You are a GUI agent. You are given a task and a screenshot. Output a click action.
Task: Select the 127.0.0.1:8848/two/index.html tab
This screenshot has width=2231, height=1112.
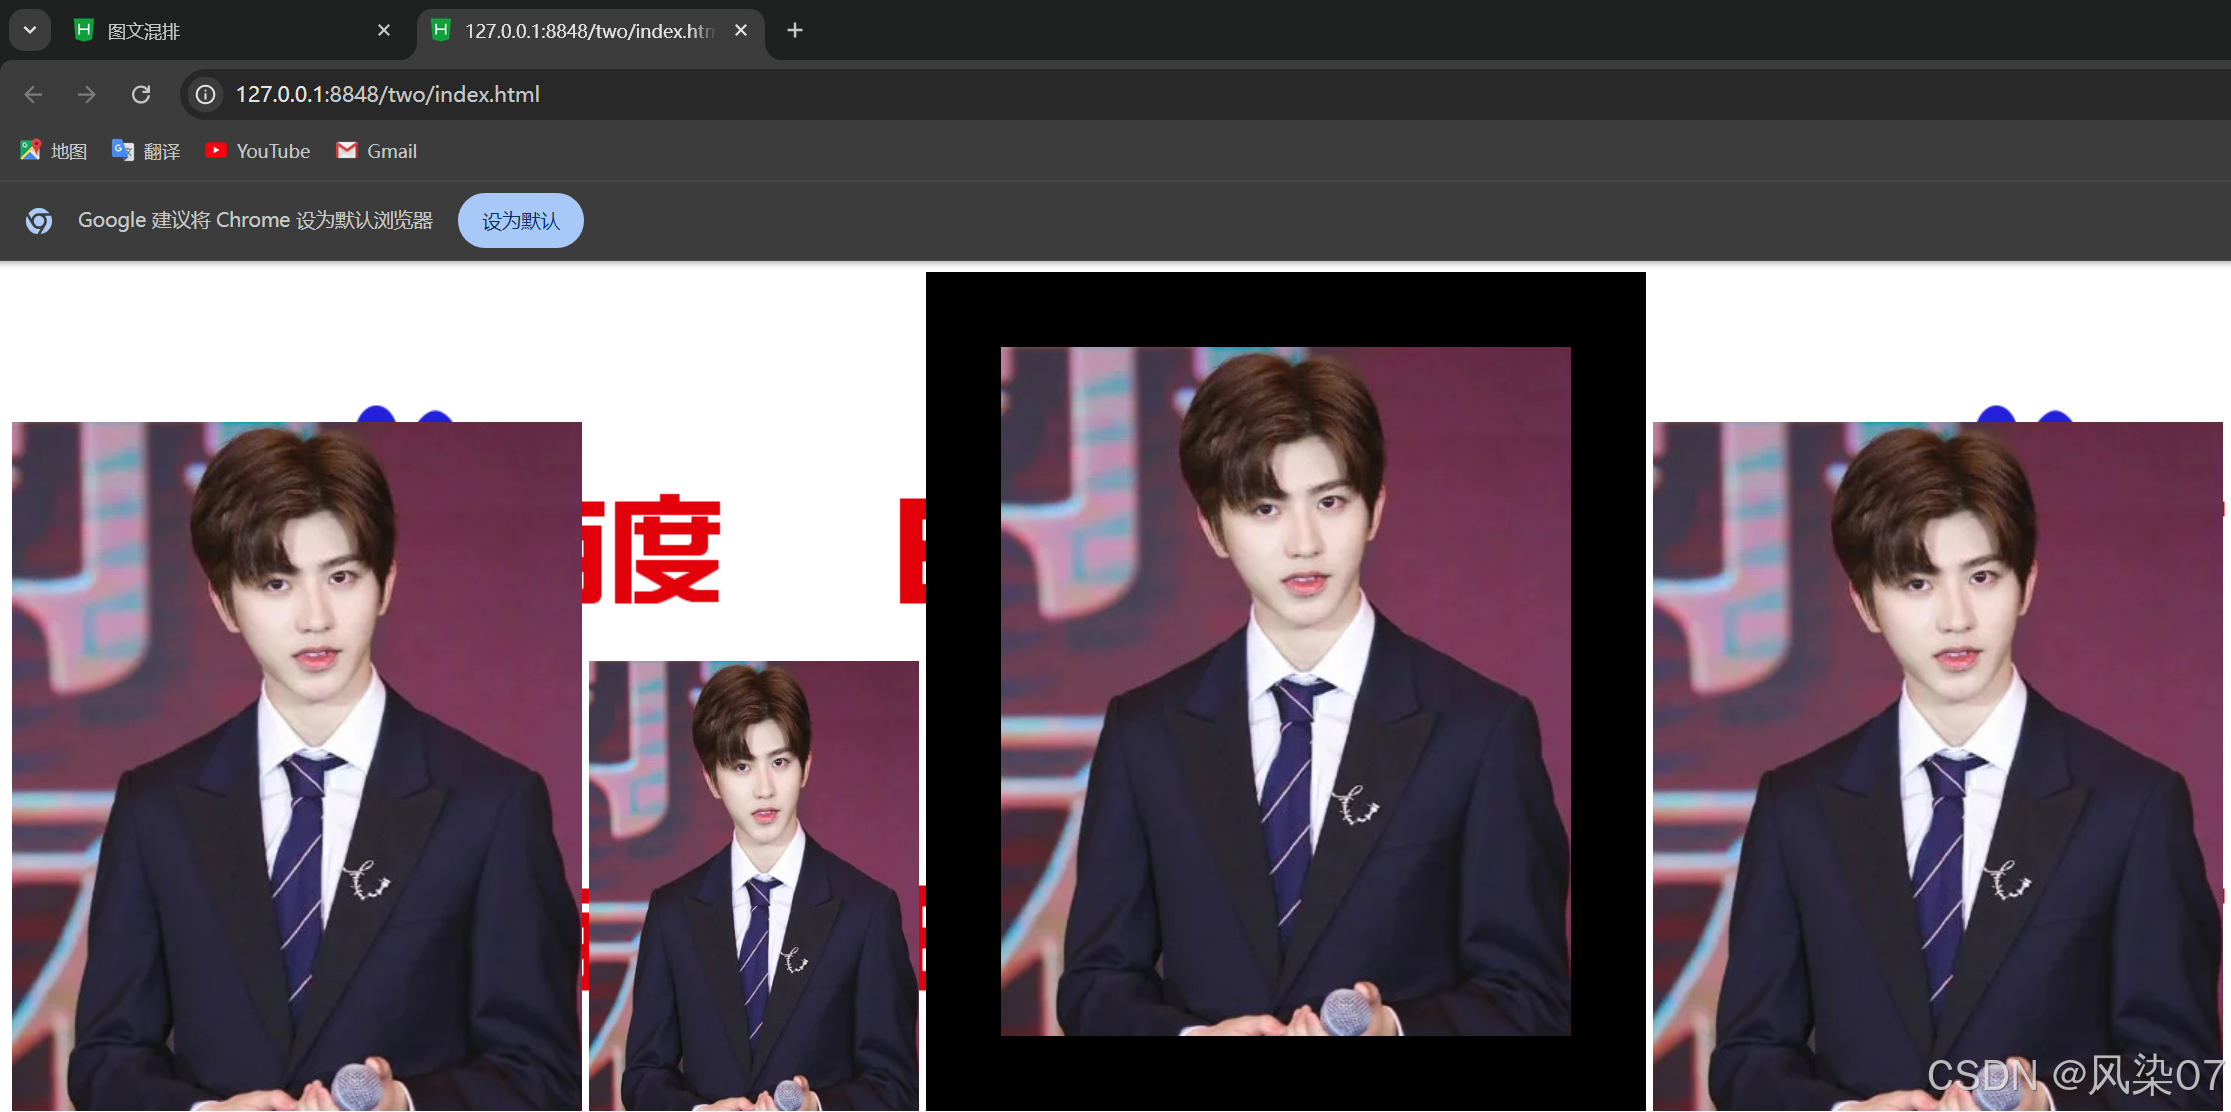click(588, 31)
